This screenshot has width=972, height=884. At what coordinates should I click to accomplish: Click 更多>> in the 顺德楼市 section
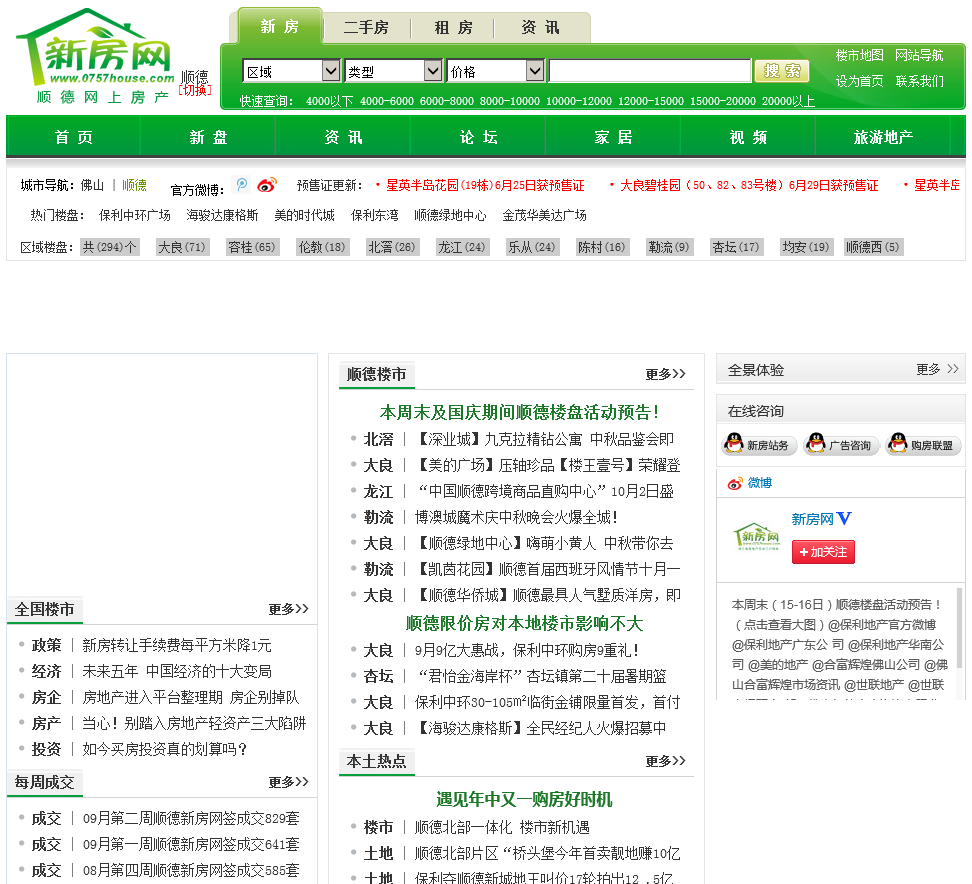(665, 374)
